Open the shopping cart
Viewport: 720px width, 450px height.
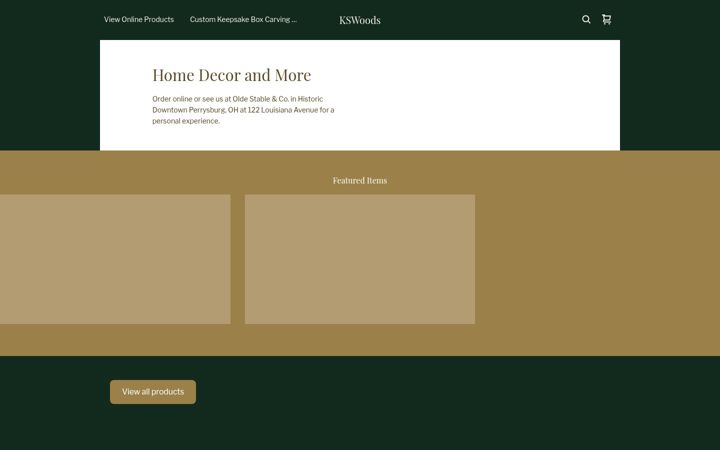pos(607,19)
